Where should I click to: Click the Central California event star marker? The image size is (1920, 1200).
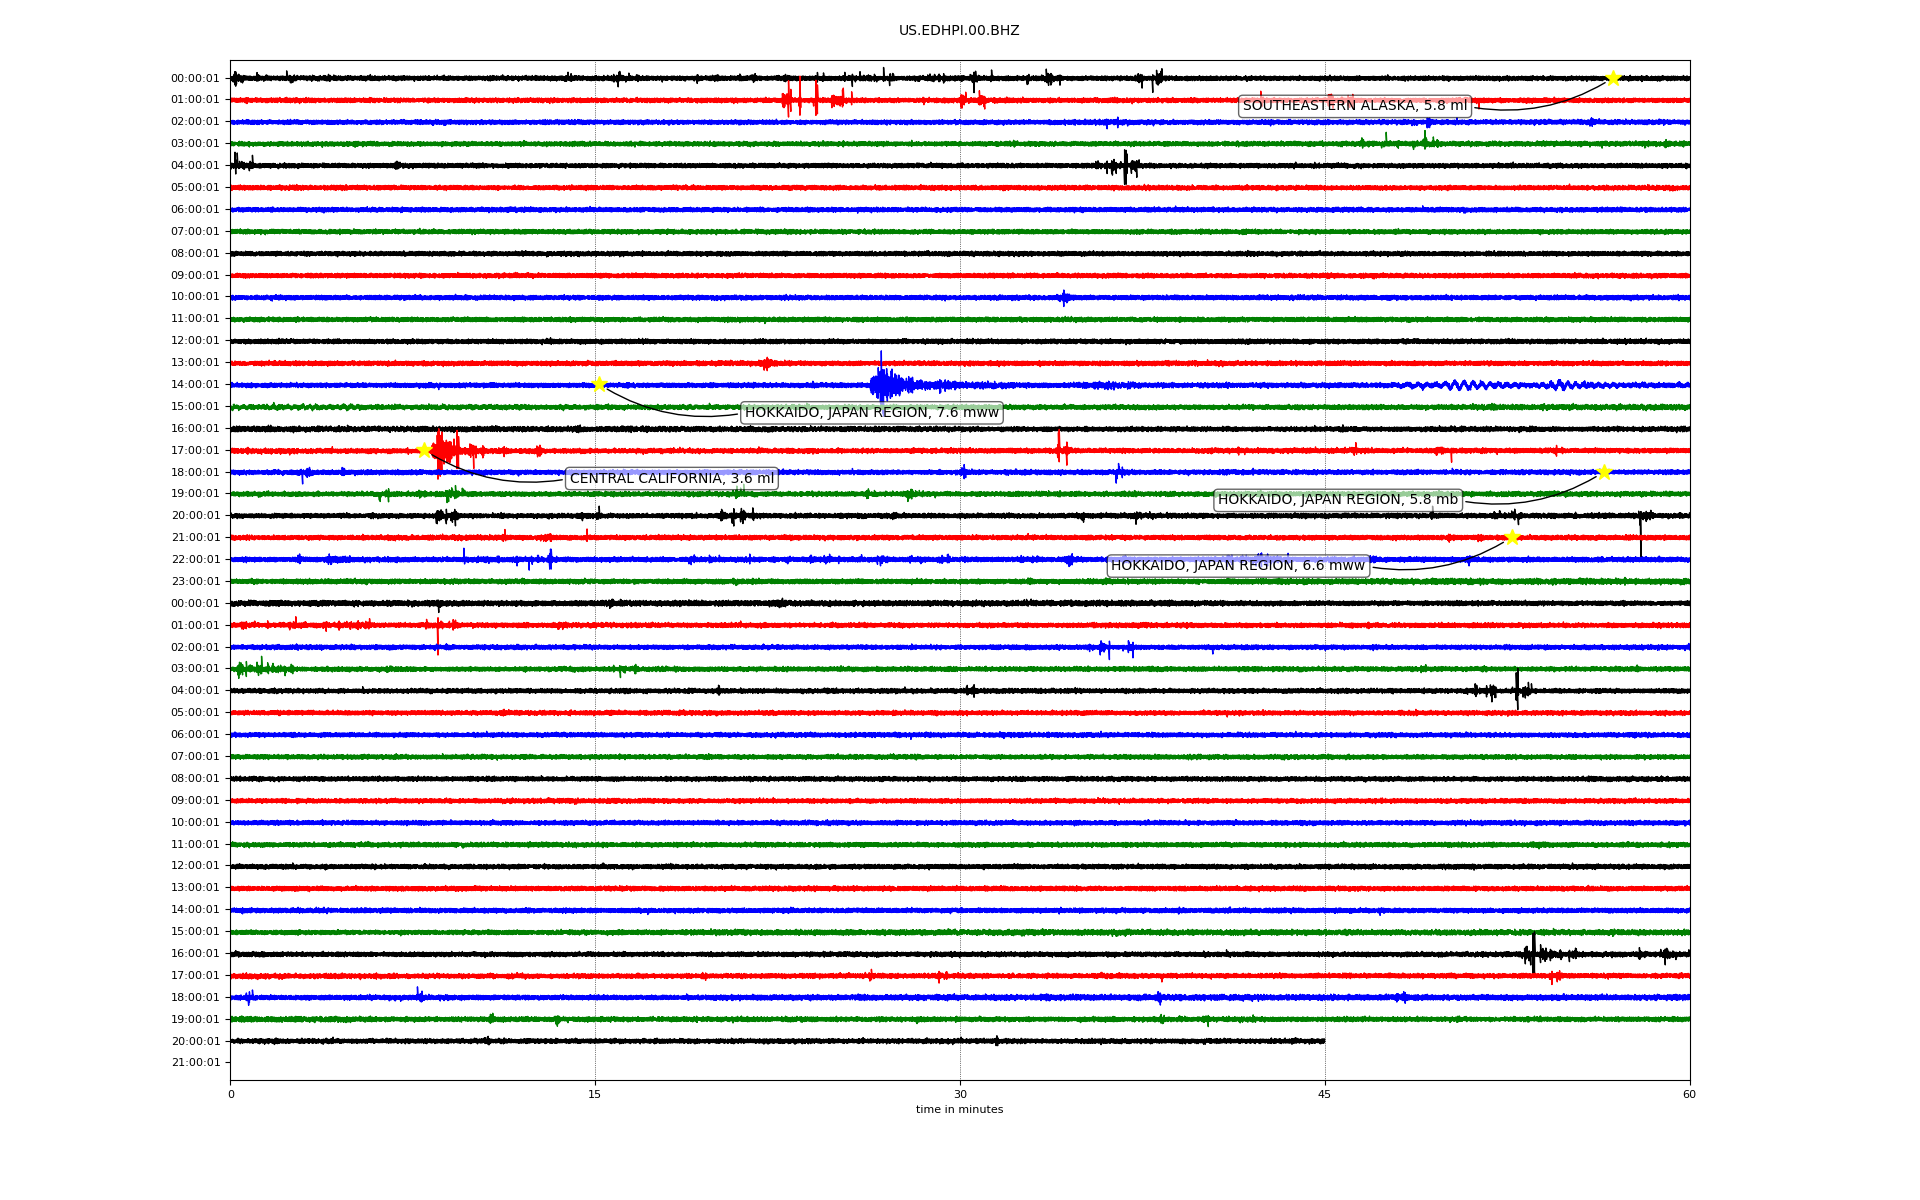[424, 450]
